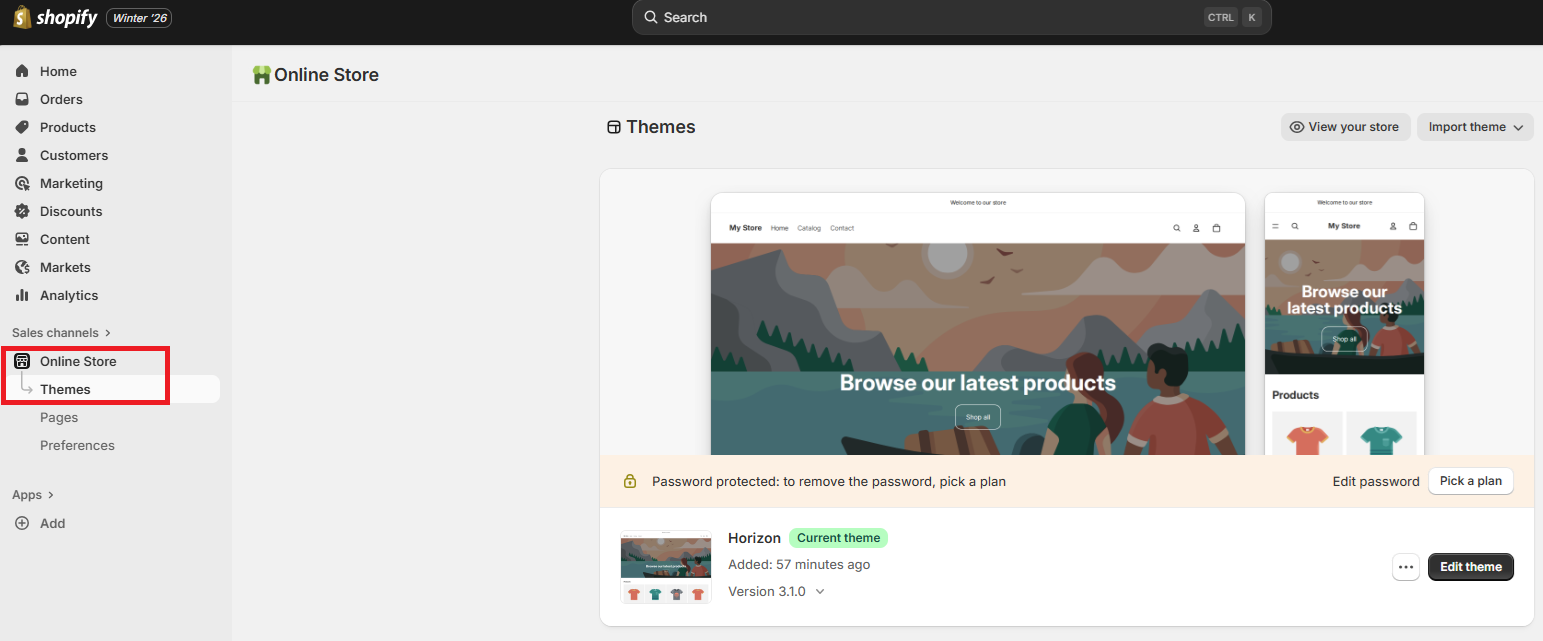
Task: Click the Horizon theme name
Action: 754,538
